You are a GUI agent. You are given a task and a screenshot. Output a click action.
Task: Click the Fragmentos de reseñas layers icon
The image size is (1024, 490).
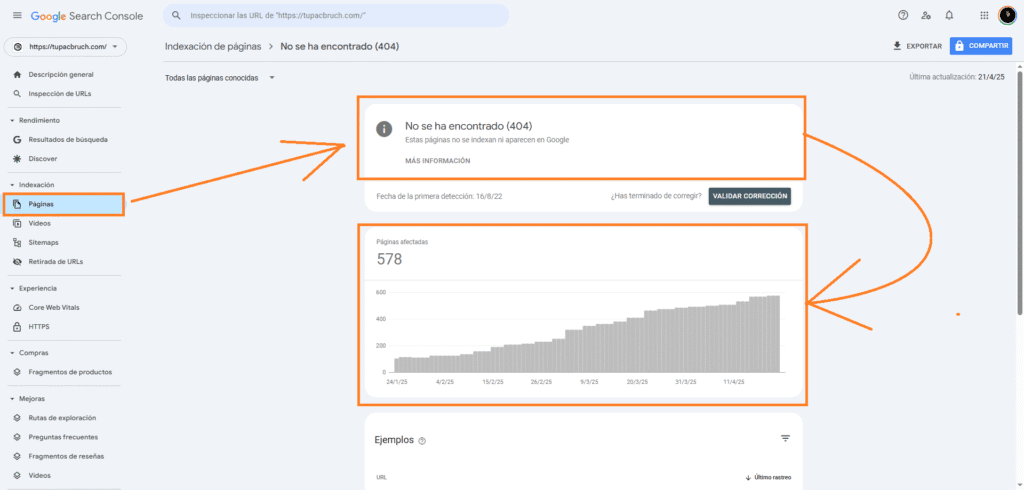tap(18, 456)
